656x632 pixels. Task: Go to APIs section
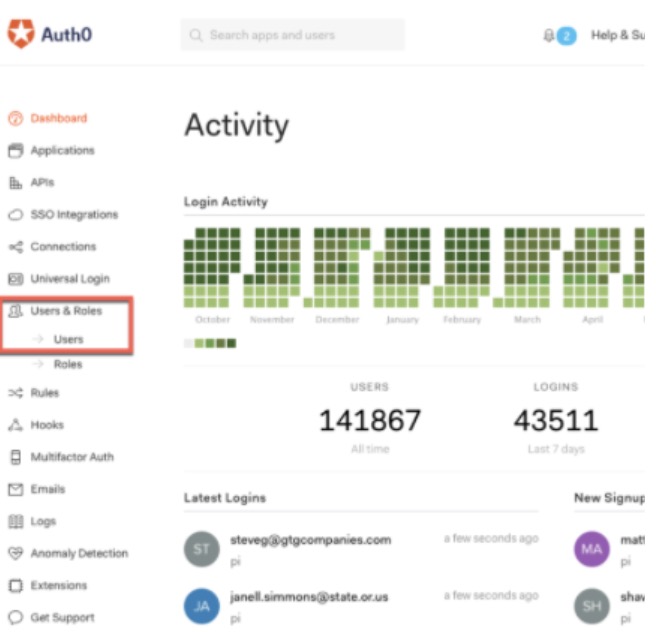(42, 183)
